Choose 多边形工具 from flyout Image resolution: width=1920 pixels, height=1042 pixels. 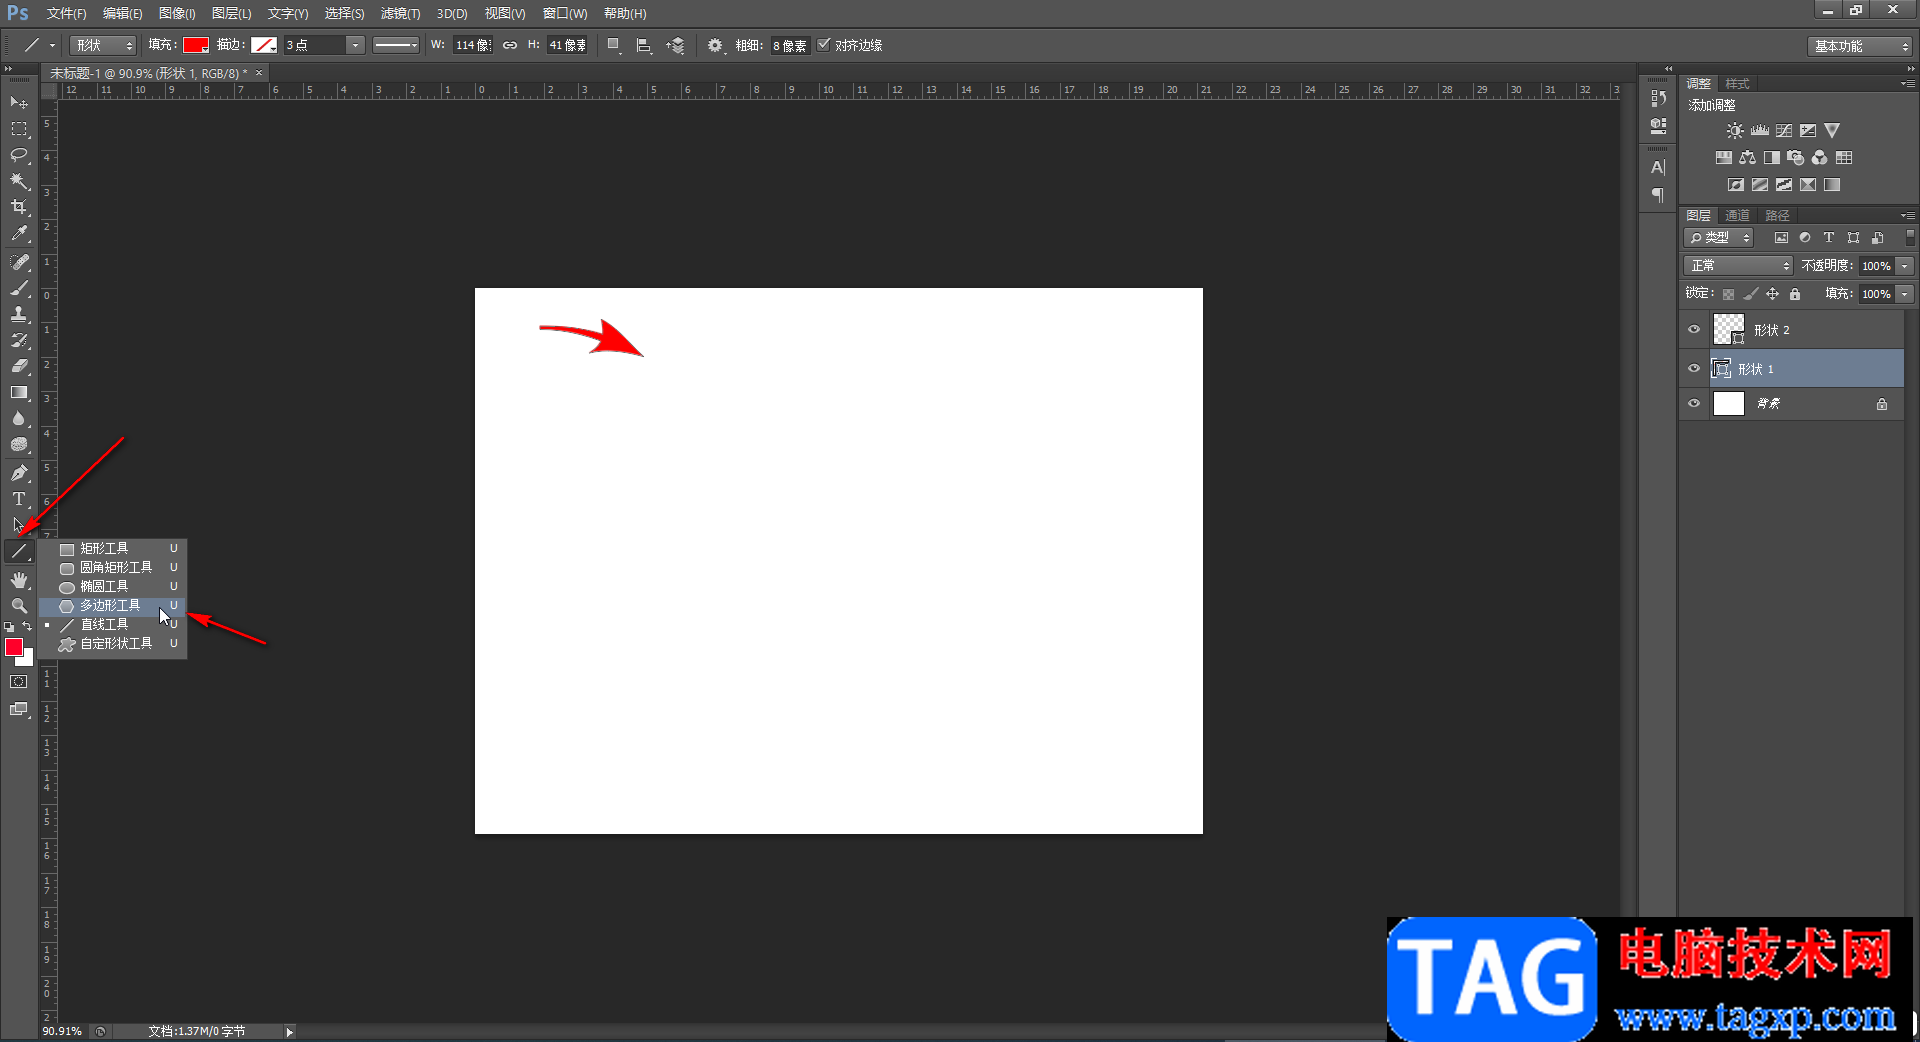tap(113, 606)
